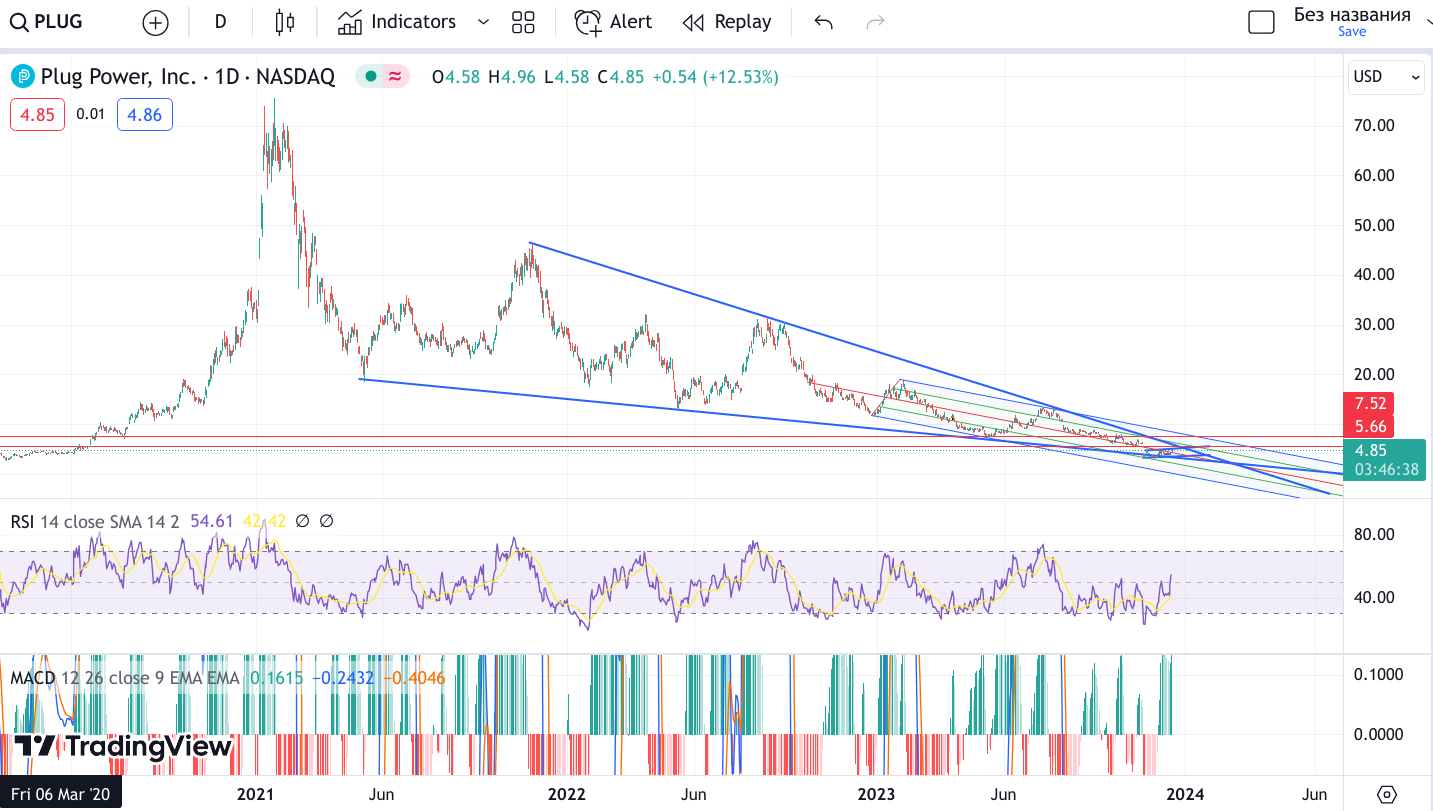Undo the last chart action
The width and height of the screenshot is (1433, 811).
pyautogui.click(x=823, y=22)
